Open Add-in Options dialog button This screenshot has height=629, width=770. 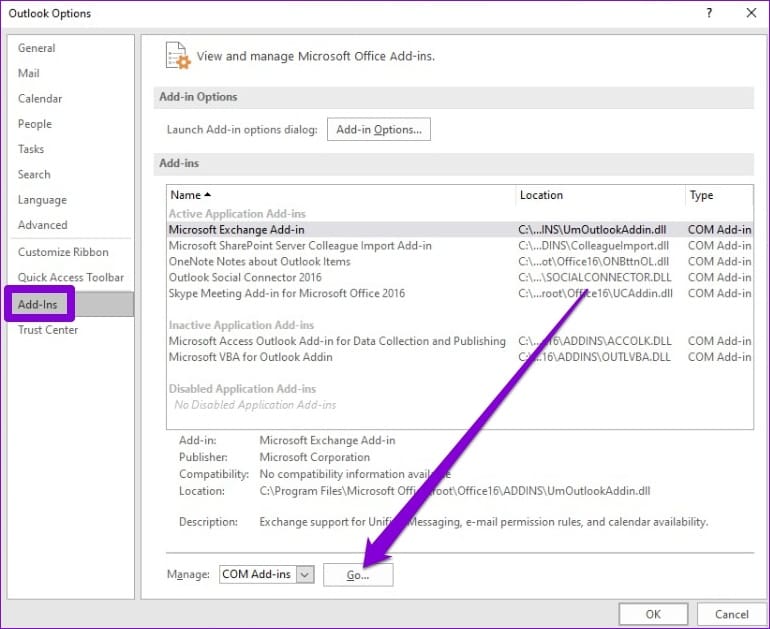click(379, 129)
